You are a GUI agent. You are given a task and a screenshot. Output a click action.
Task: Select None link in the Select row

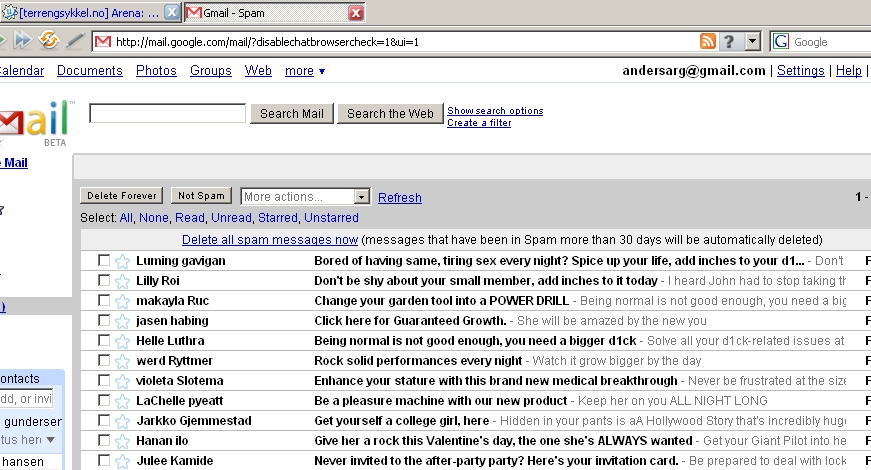153,218
